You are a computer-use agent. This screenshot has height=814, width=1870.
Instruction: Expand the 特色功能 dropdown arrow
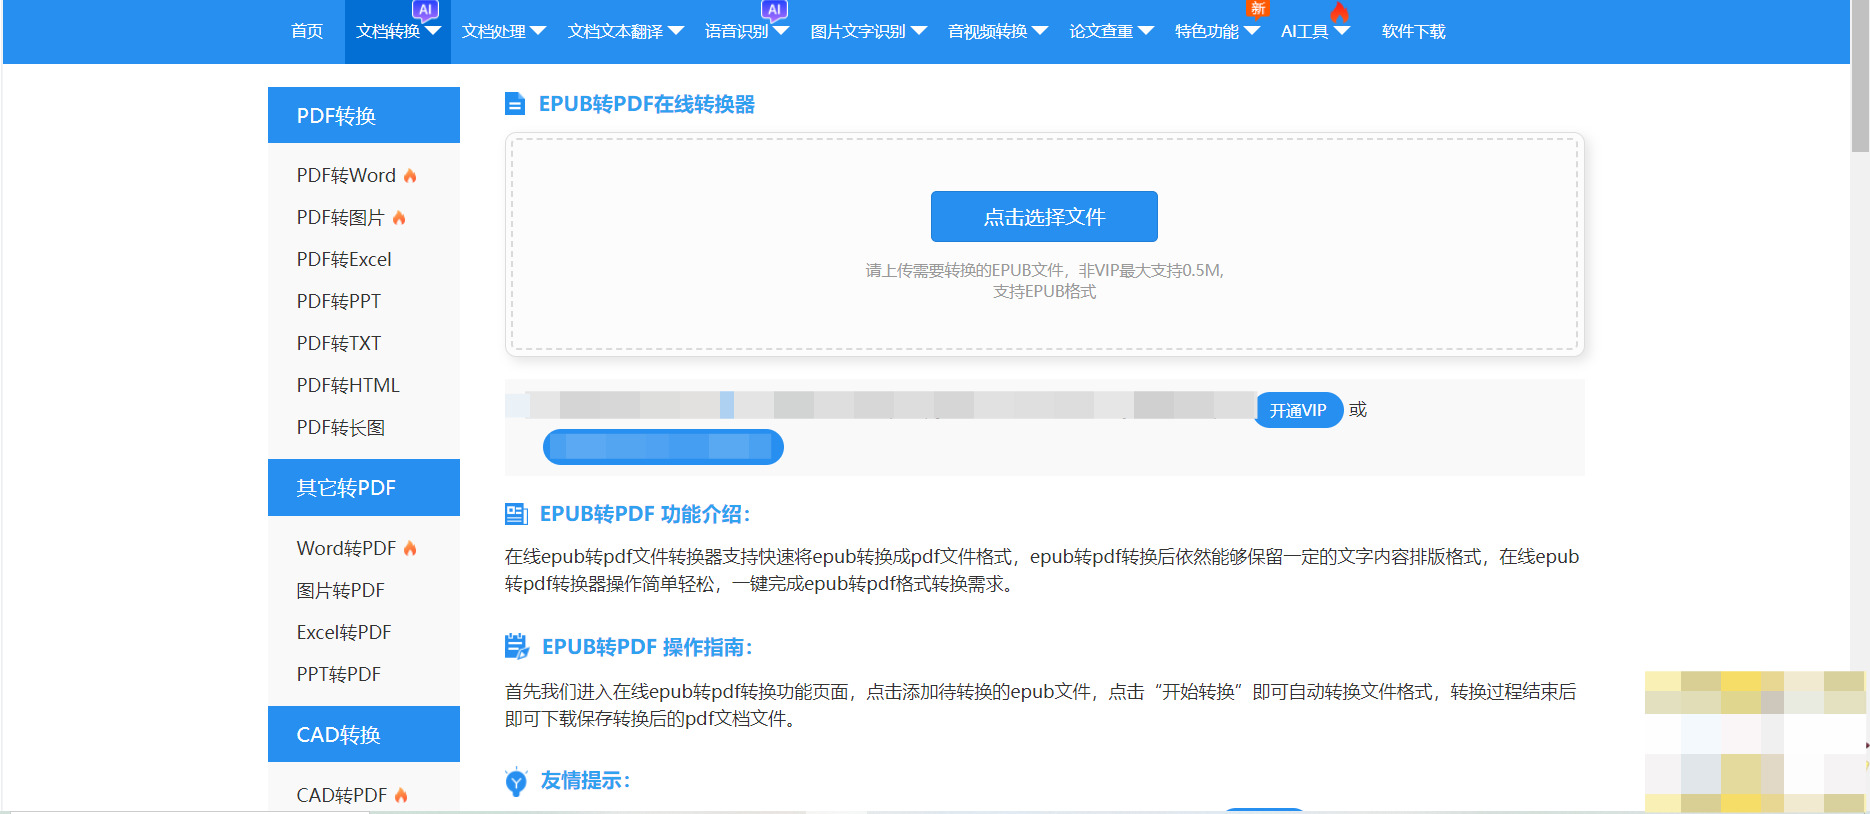tap(1252, 31)
